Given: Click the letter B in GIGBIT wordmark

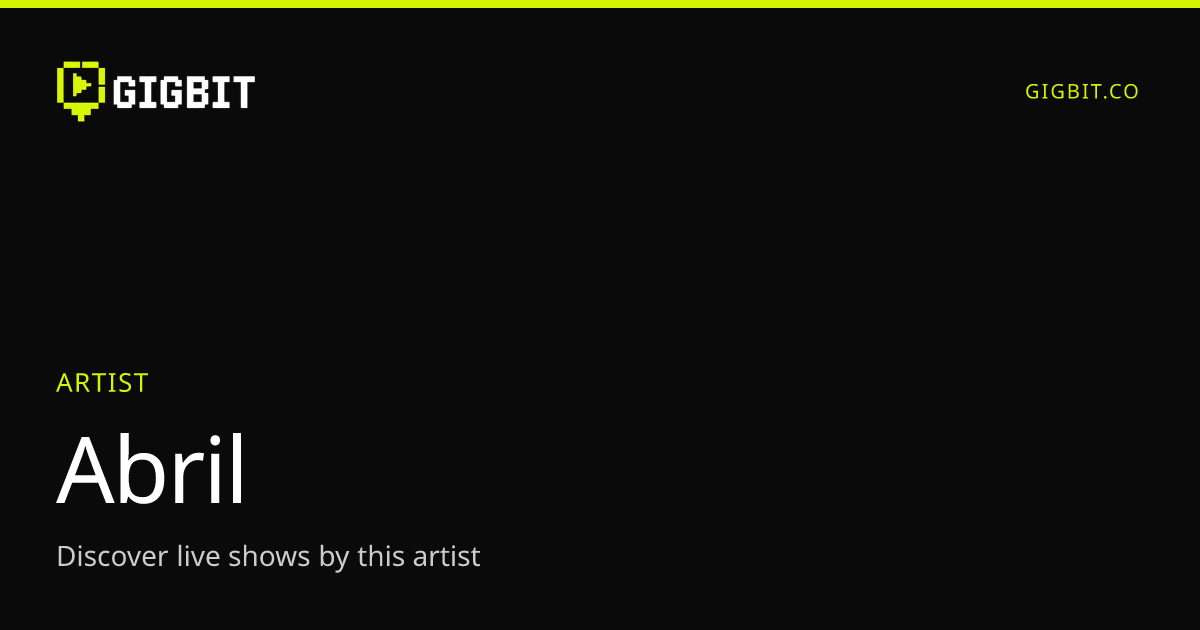Looking at the screenshot, I should [x=198, y=92].
